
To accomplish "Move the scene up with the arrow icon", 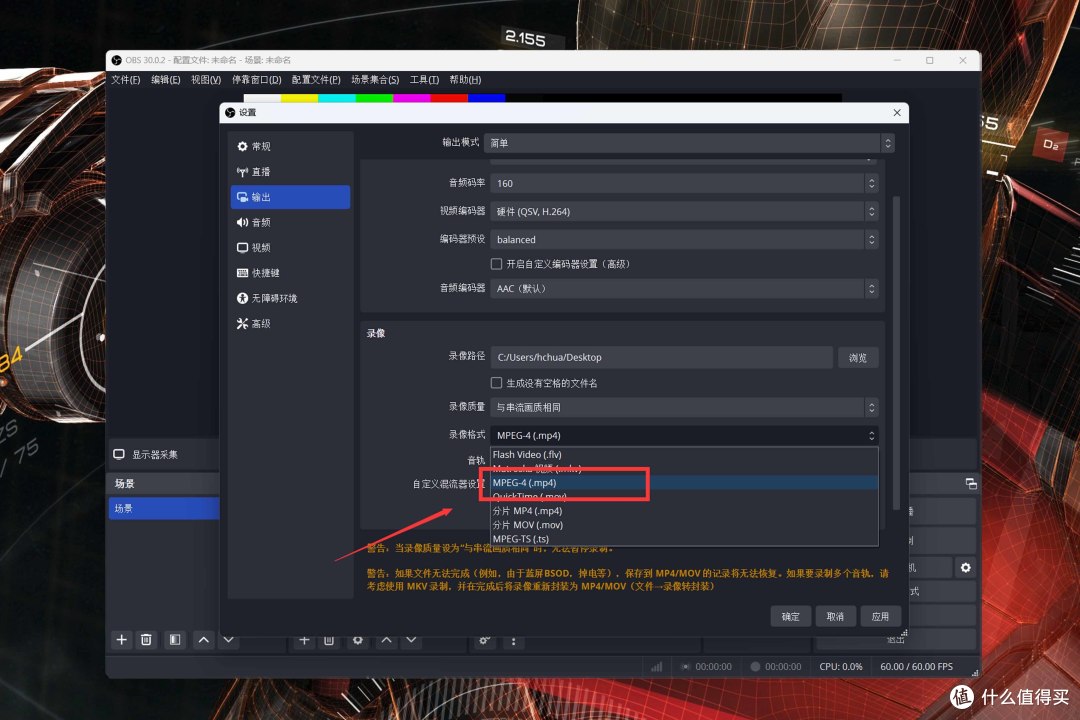I will [x=204, y=639].
